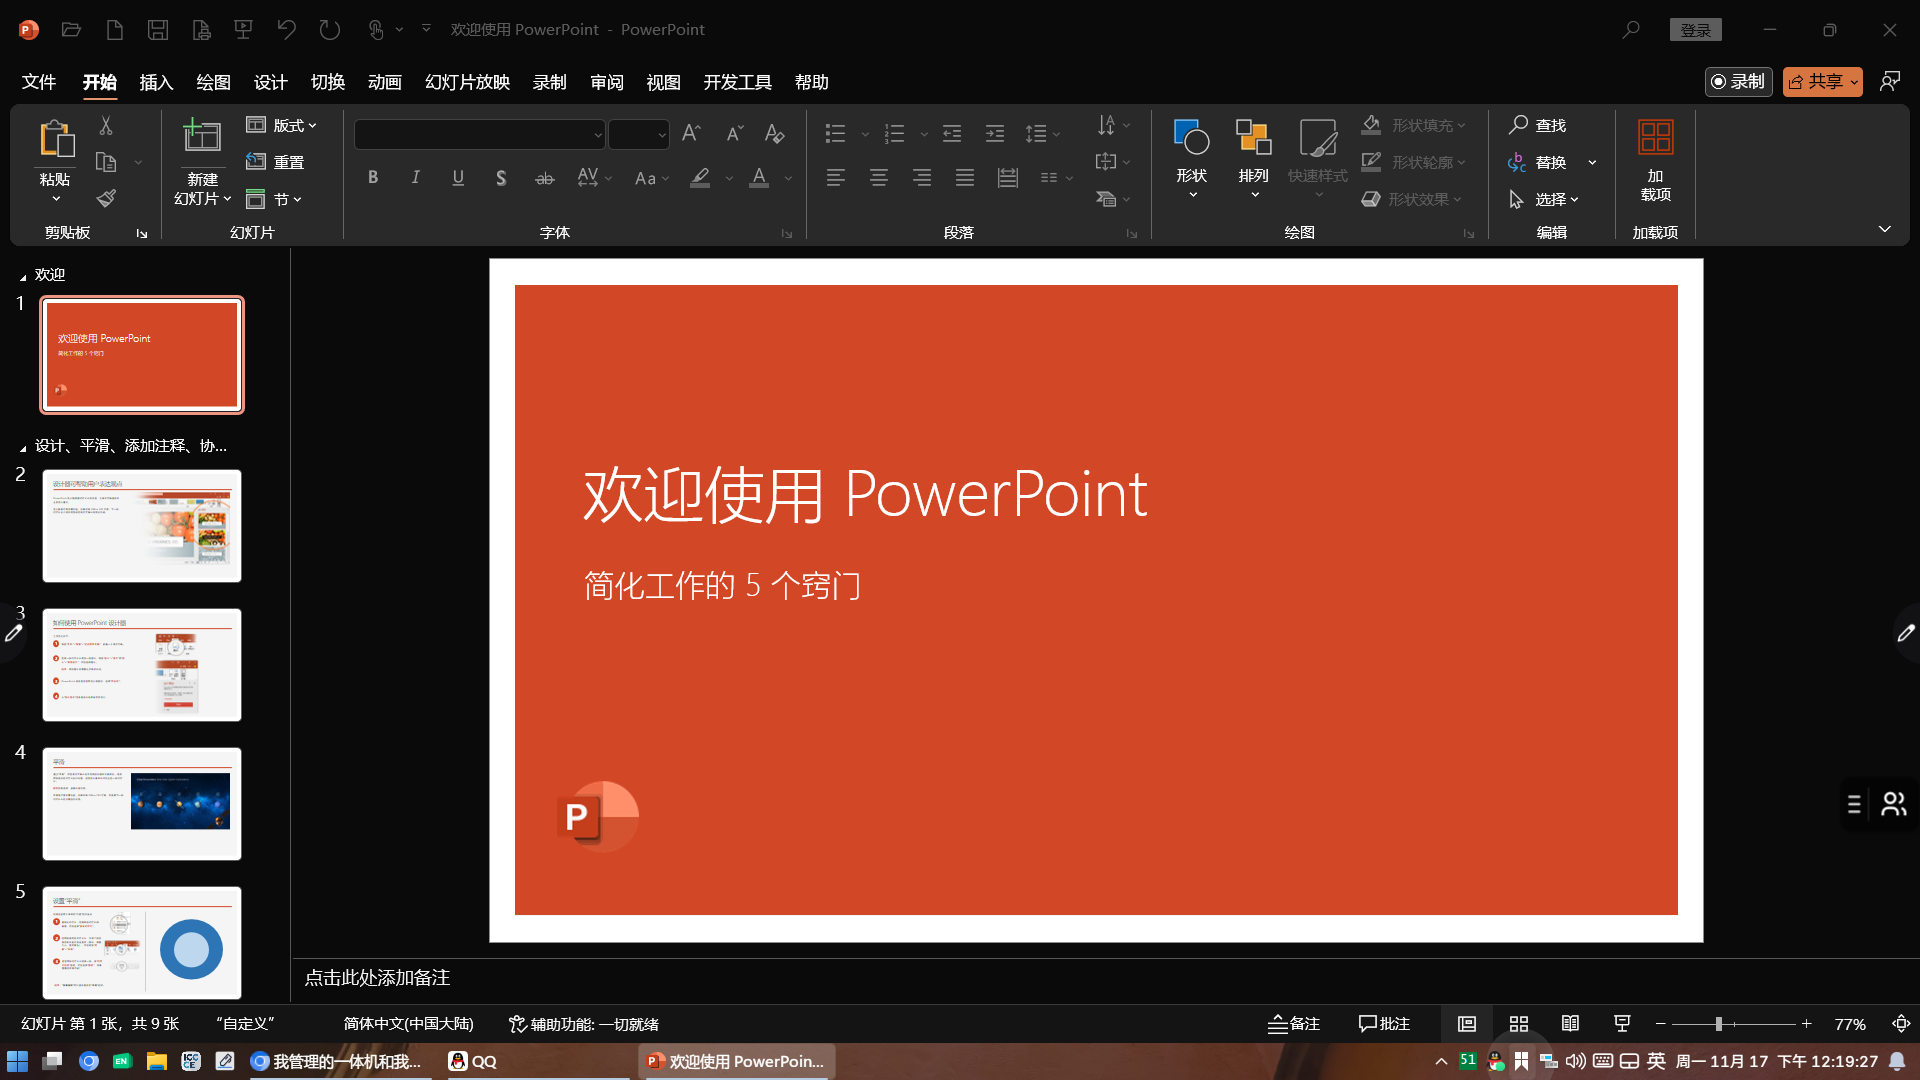The image size is (1920, 1080).
Task: Toggle Bold formatting
Action: pos(373,178)
